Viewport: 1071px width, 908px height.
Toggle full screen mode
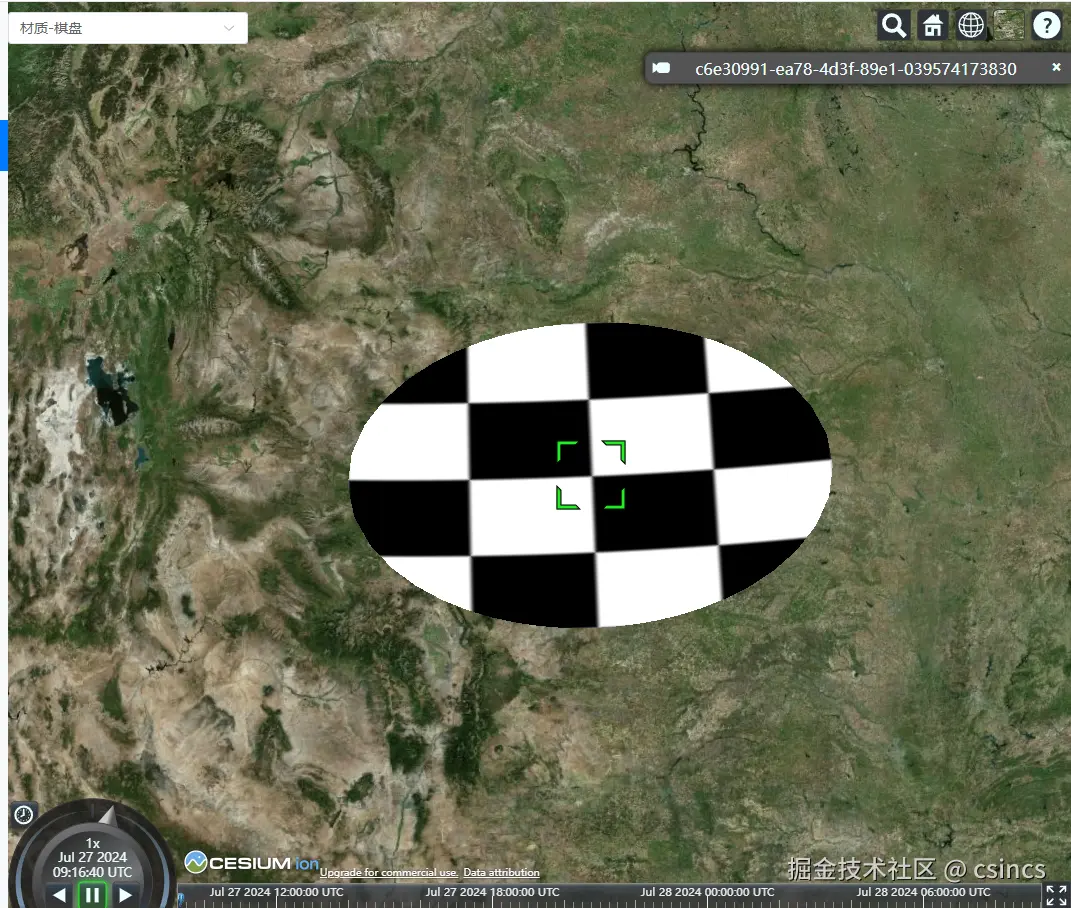(x=1057, y=895)
